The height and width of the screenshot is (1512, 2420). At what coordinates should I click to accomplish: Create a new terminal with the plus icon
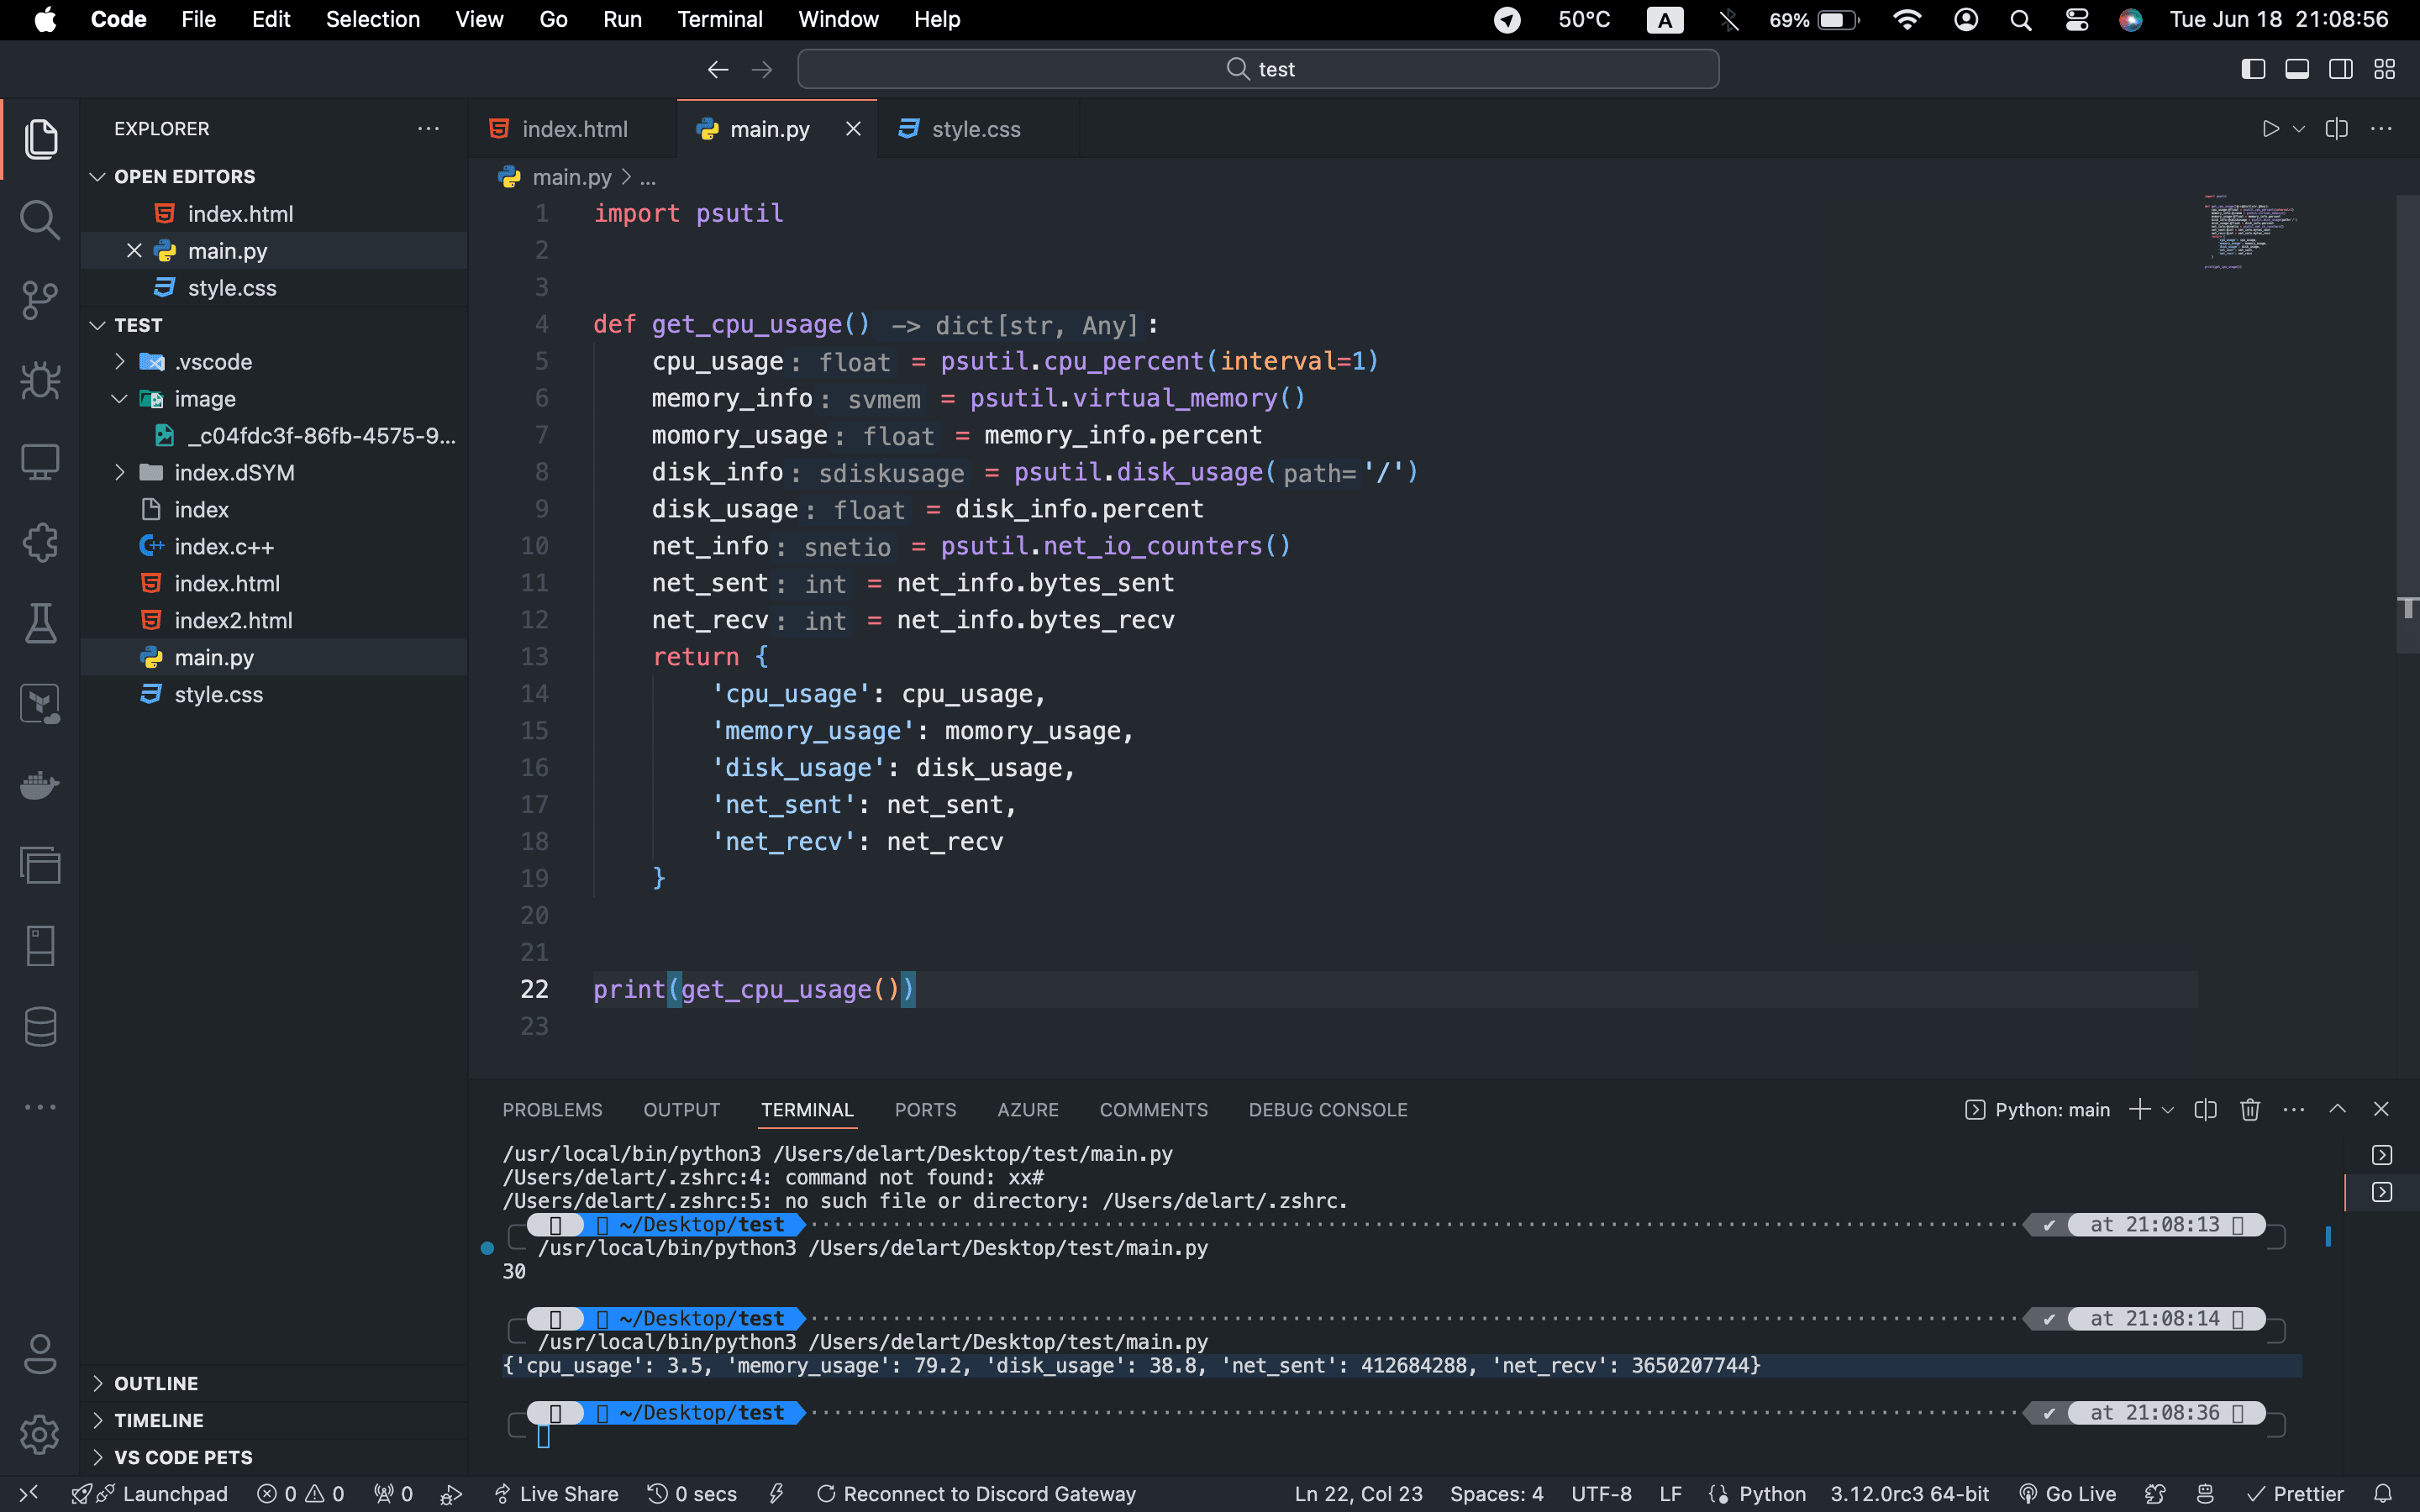[x=2139, y=1109]
